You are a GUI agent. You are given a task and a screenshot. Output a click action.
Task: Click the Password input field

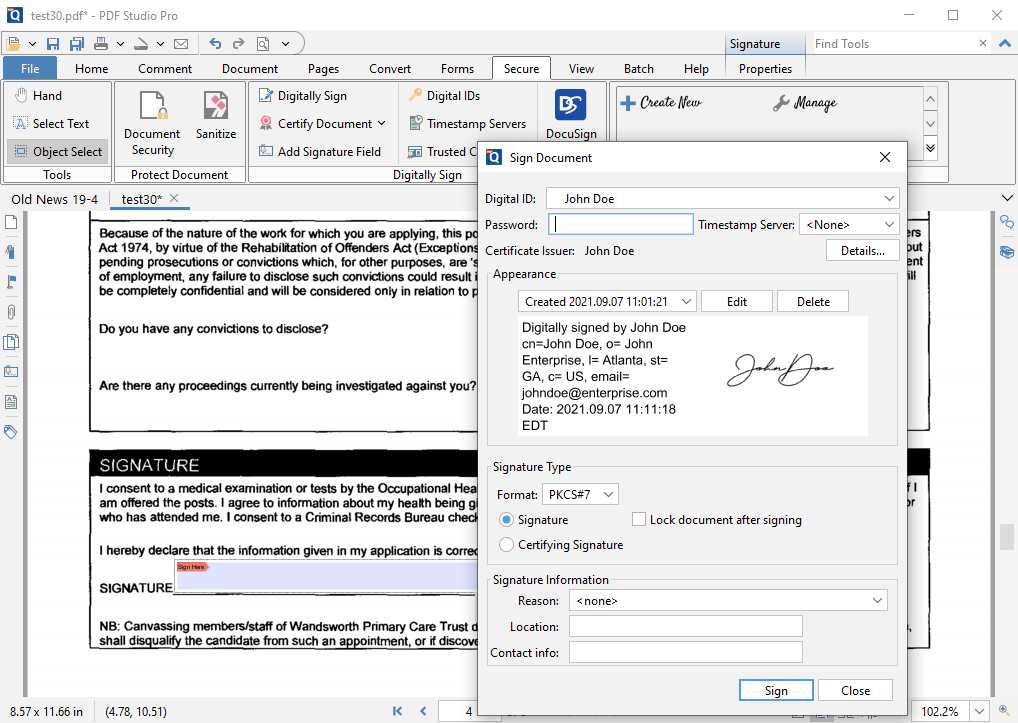[620, 224]
